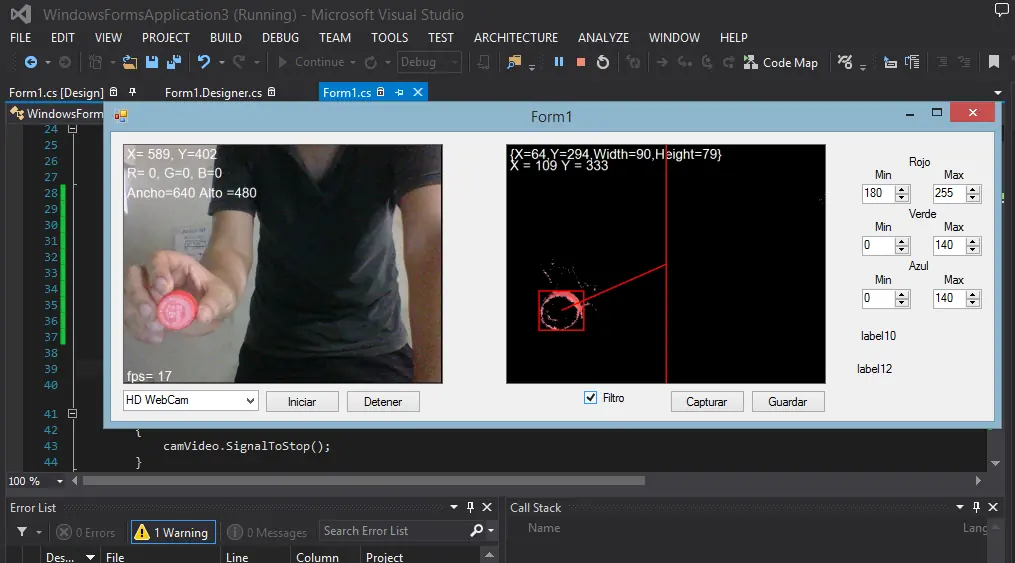Screen dimensions: 1015x563
Task: Click the Capturar button
Action: [707, 402]
